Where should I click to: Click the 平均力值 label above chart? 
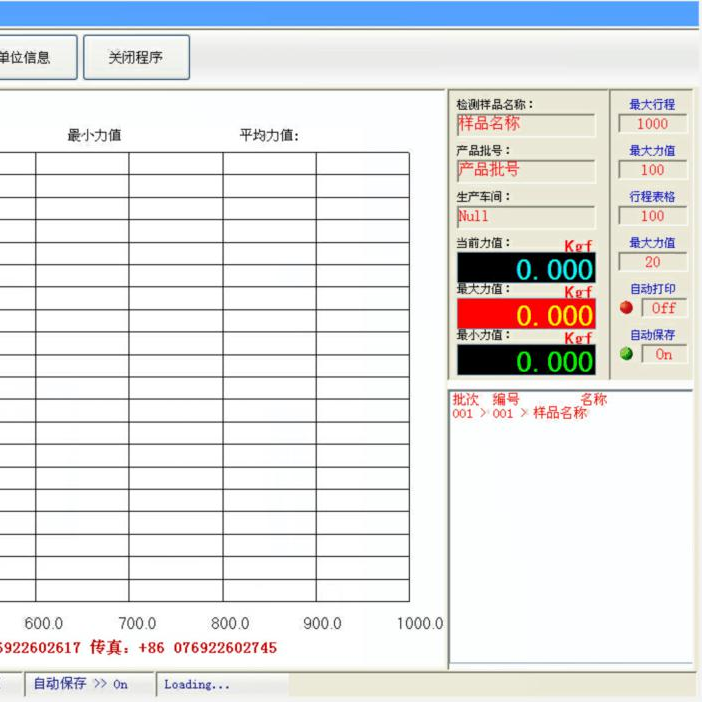click(x=269, y=136)
